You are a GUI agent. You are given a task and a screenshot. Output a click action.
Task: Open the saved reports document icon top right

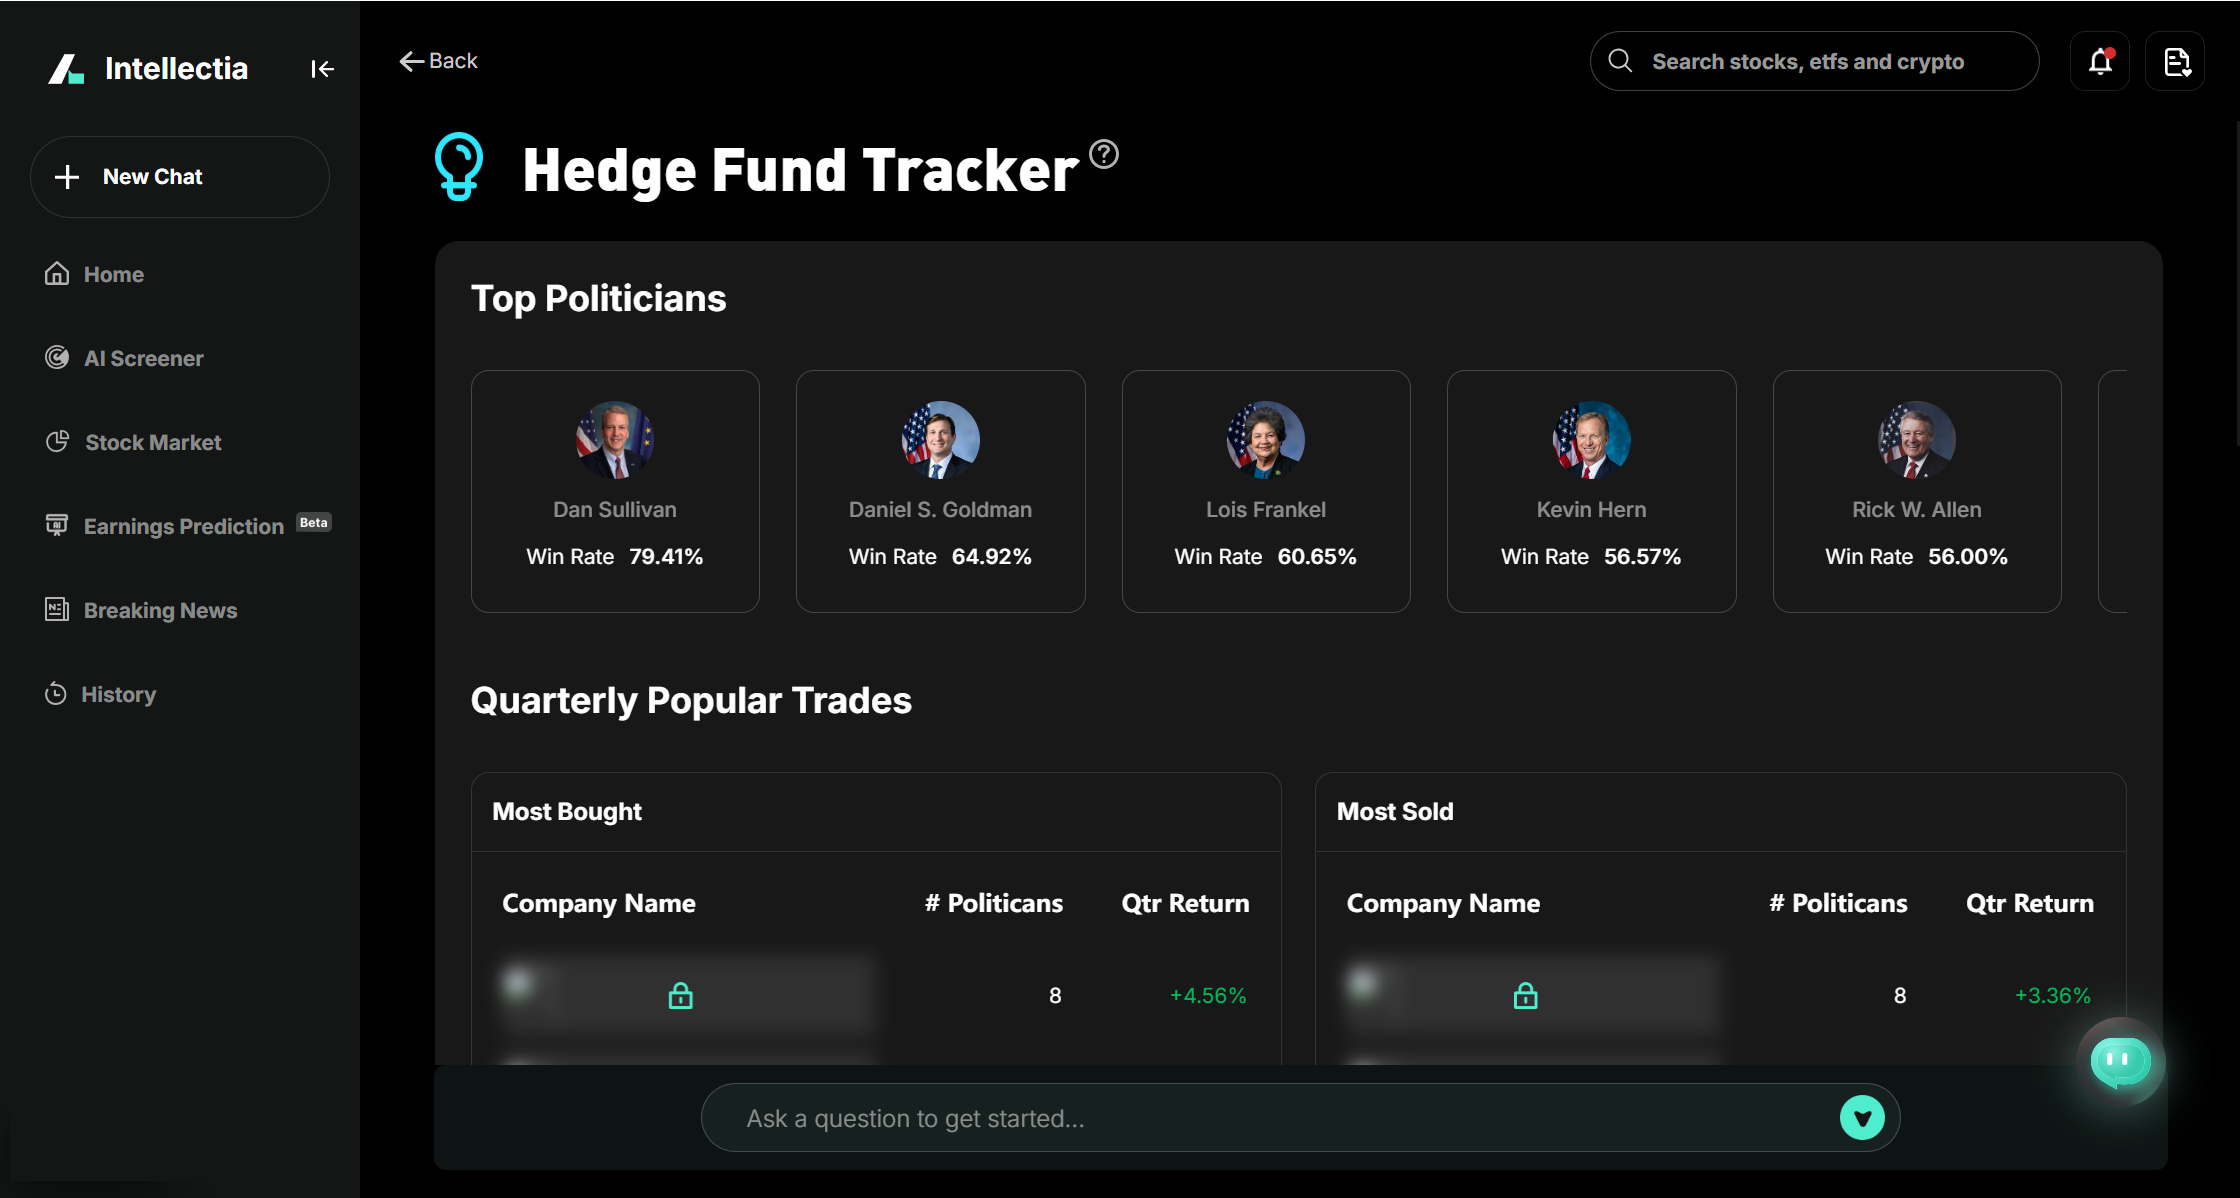(2176, 61)
